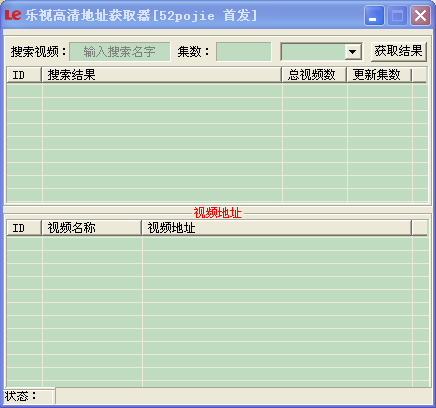The height and width of the screenshot is (408, 436).
Task: Click the ID column header in video address list
Action: click(24, 228)
